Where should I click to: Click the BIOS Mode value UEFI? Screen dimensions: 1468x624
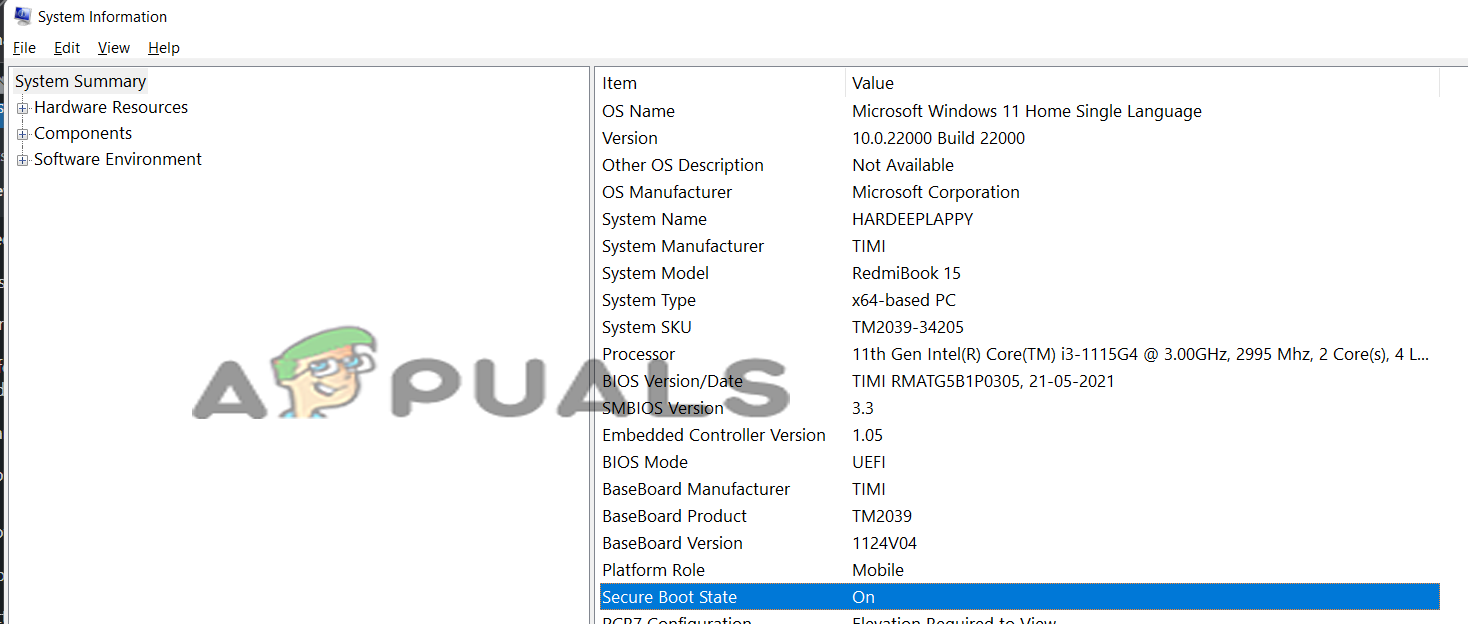[869, 462]
